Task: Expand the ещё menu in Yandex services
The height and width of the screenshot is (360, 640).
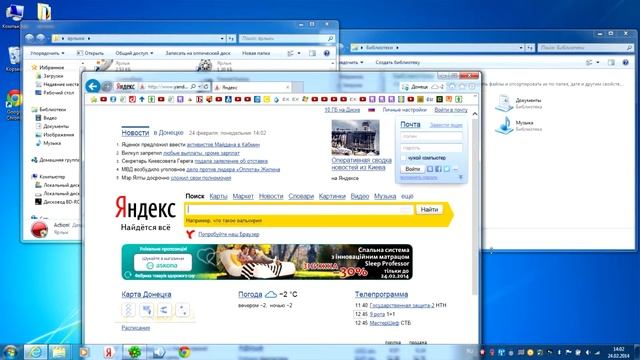Action: pyautogui.click(x=407, y=196)
